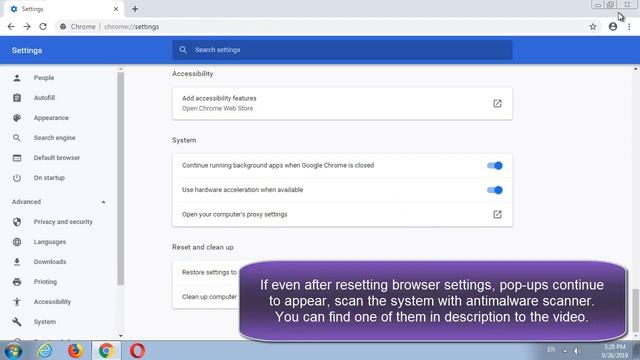Collapse the Advanced section arrow
This screenshot has height=360, width=640.
tap(103, 202)
